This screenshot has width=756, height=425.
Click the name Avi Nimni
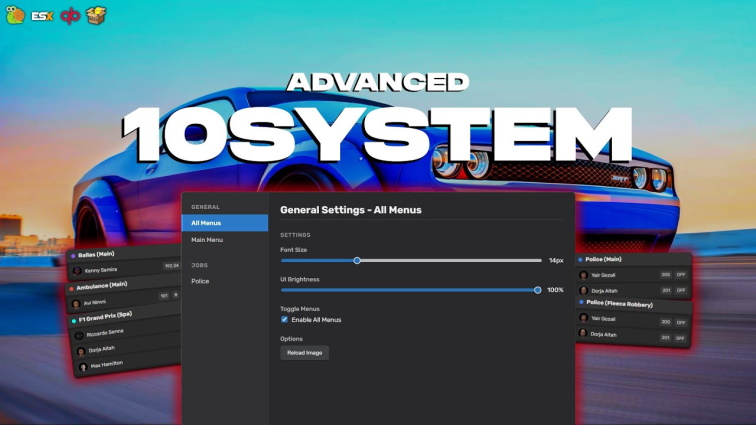point(94,302)
